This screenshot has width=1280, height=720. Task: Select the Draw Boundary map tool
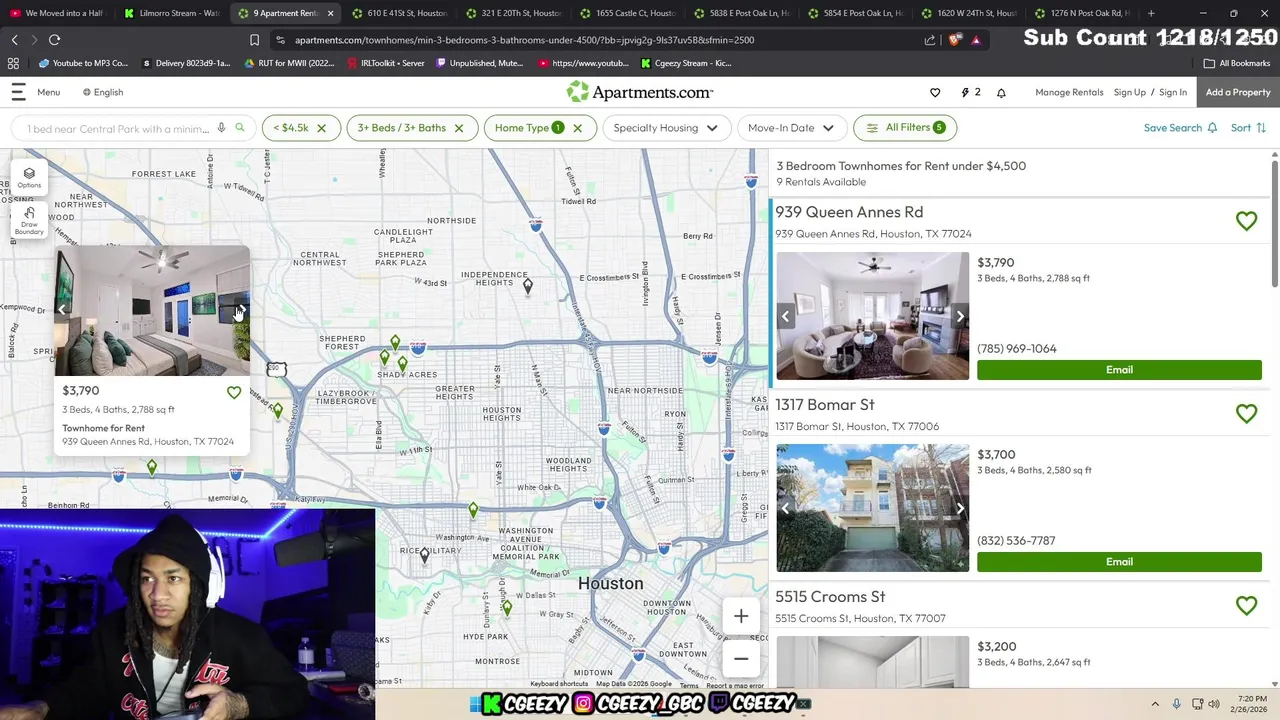[x=29, y=220]
